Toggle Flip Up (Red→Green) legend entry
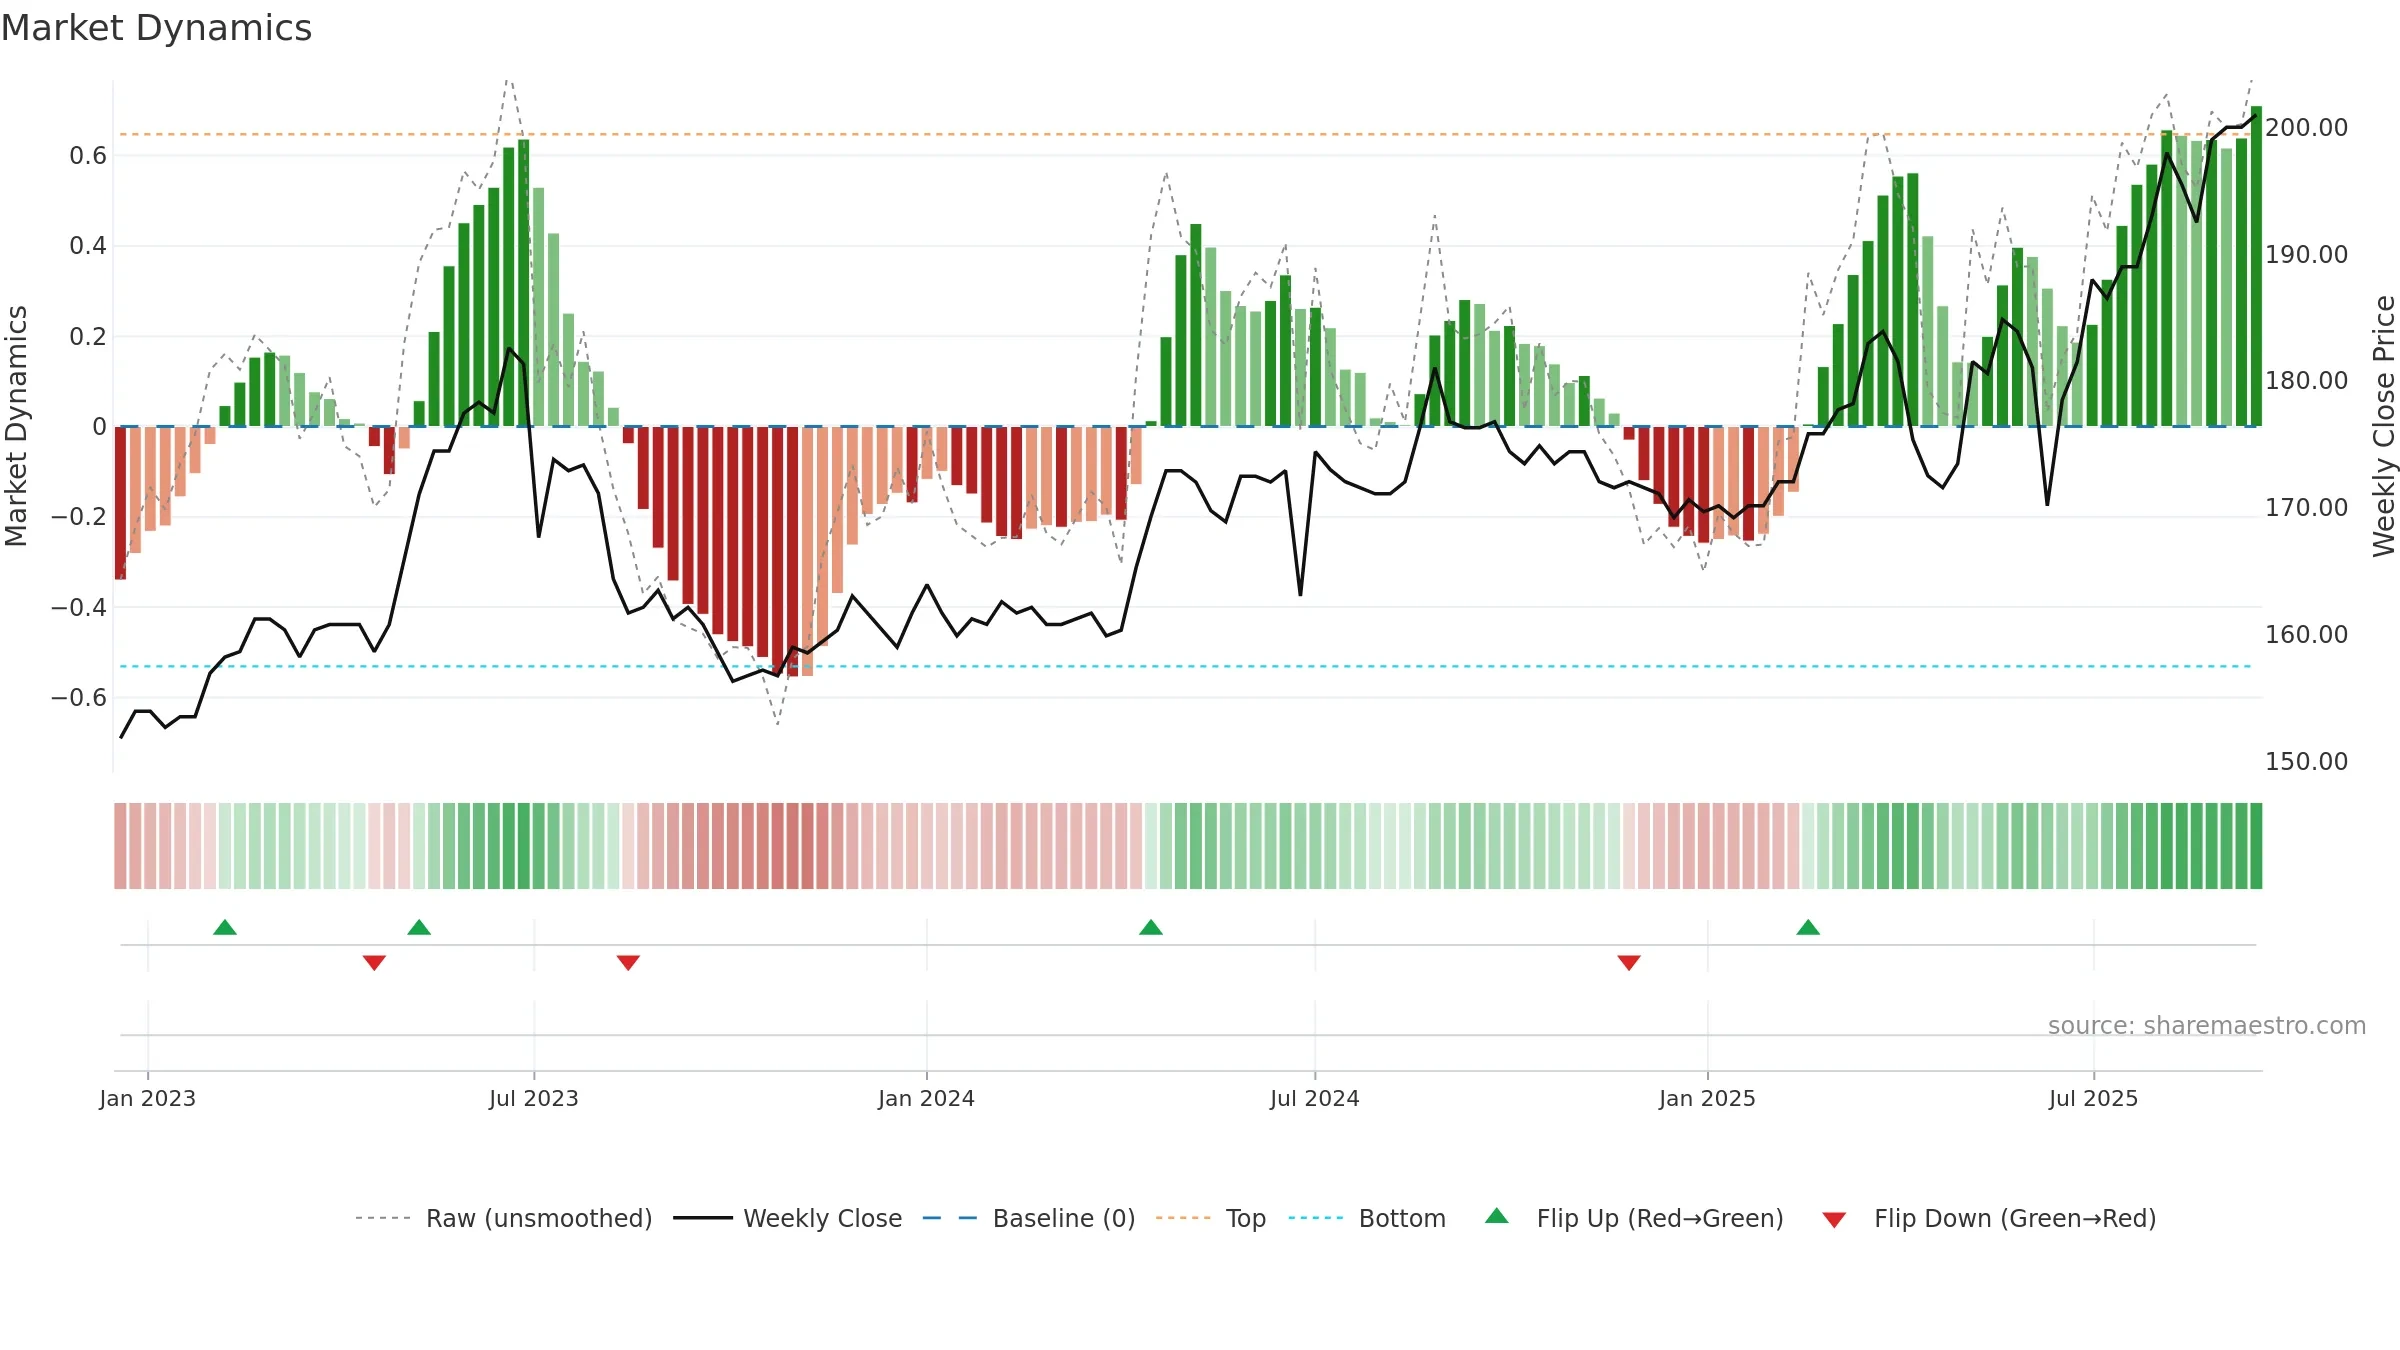Viewport: 2400px width, 1350px height. click(1634, 1218)
